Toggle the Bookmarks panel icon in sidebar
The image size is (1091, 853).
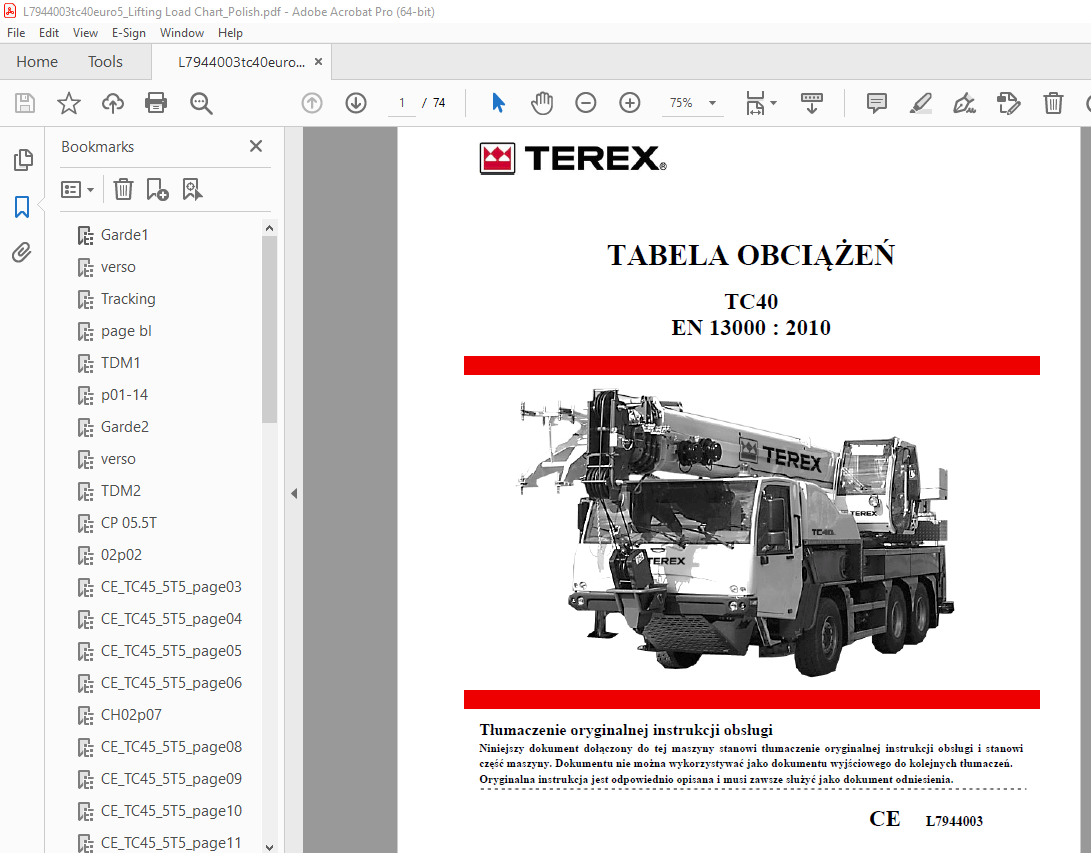(22, 207)
